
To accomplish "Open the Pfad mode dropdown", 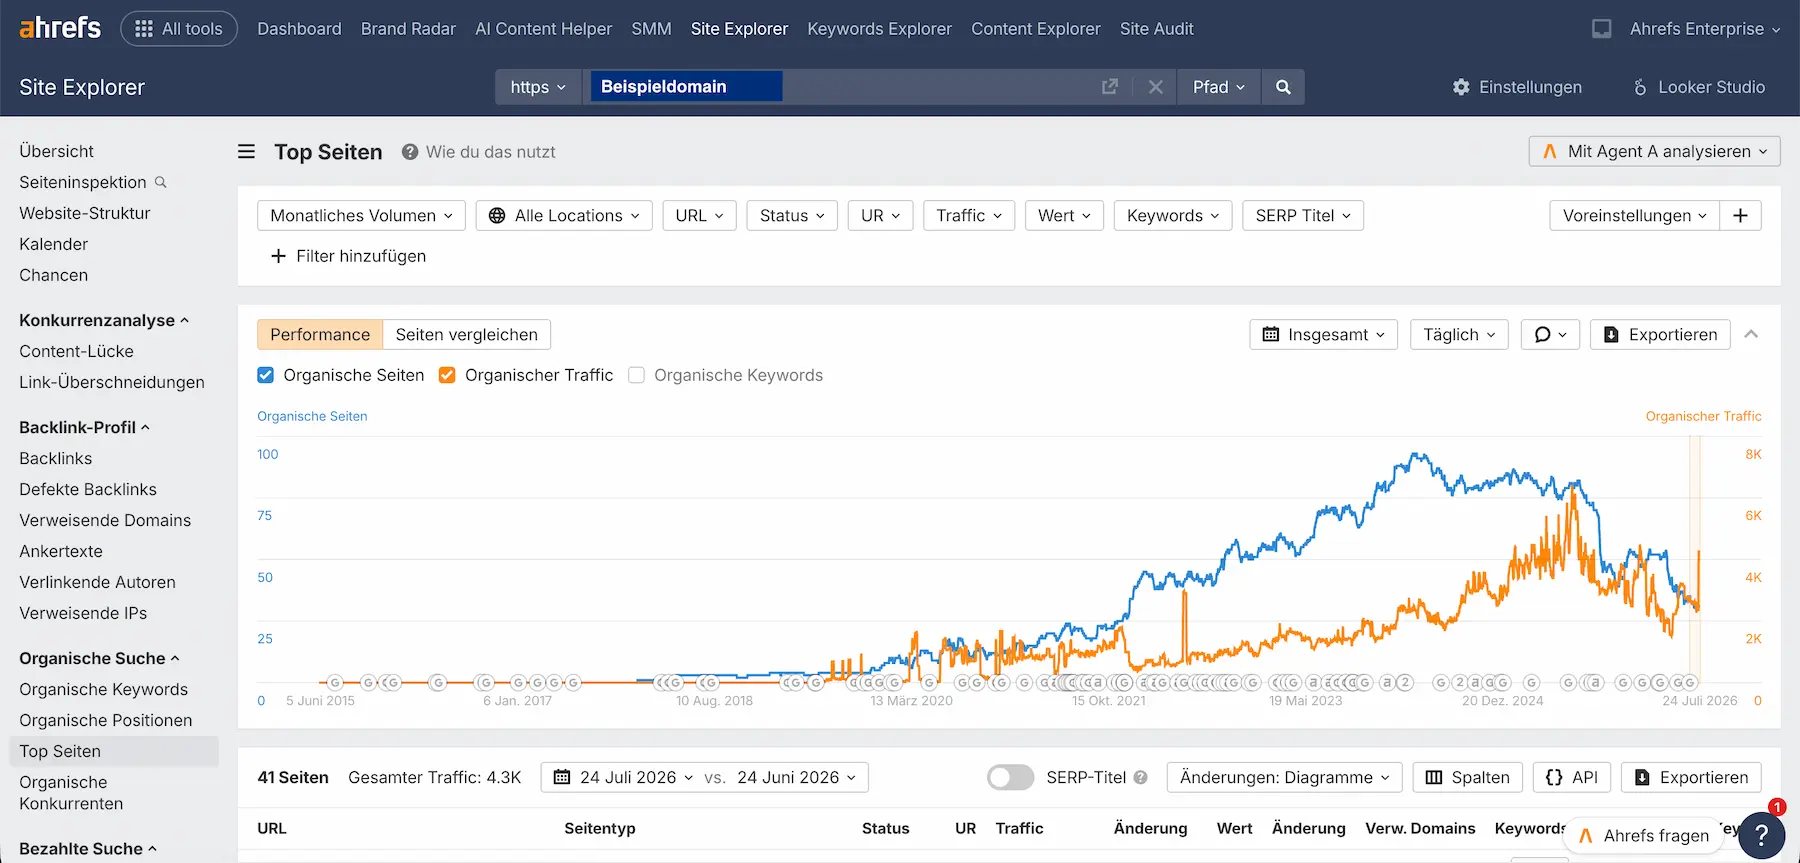I will [1219, 87].
